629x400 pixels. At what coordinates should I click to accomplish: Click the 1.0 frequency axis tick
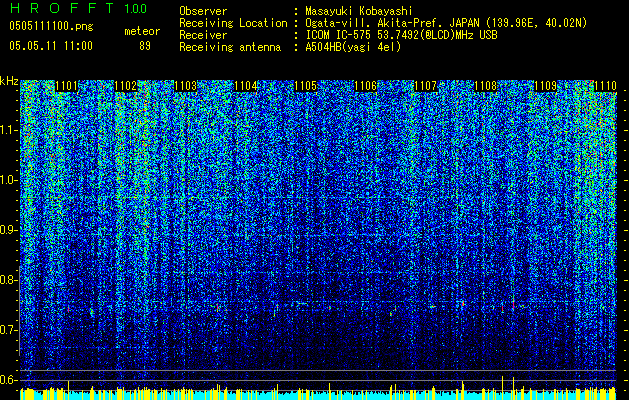click(8, 180)
